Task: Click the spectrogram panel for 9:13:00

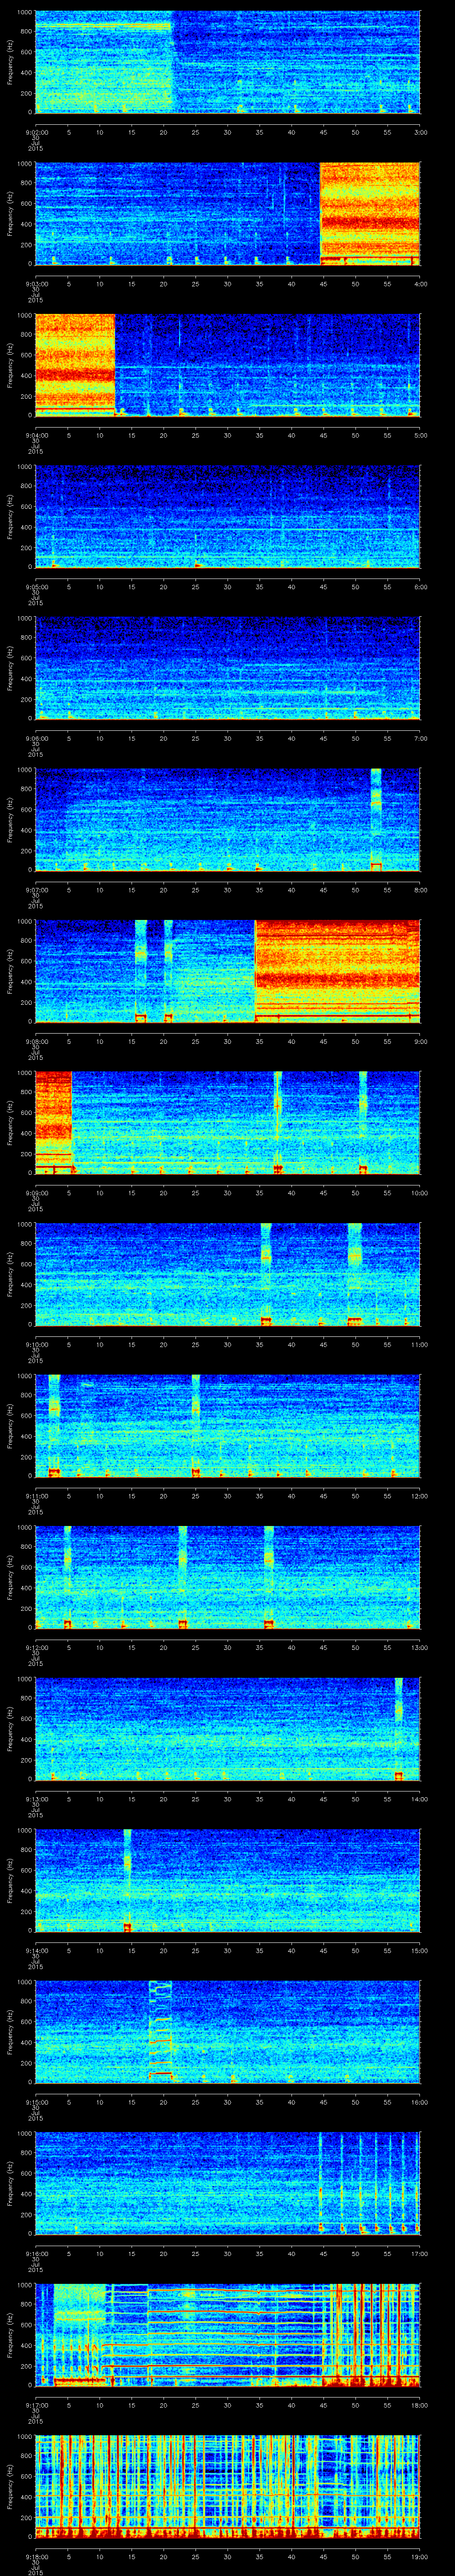Action: tap(228, 1729)
